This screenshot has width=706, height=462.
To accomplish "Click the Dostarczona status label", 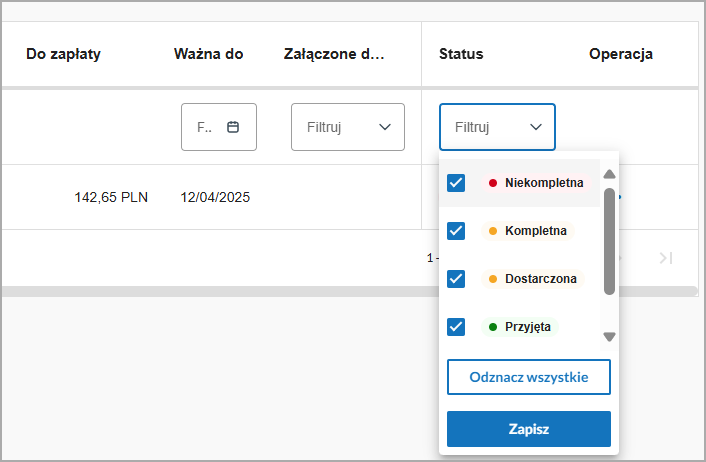I will click(533, 279).
